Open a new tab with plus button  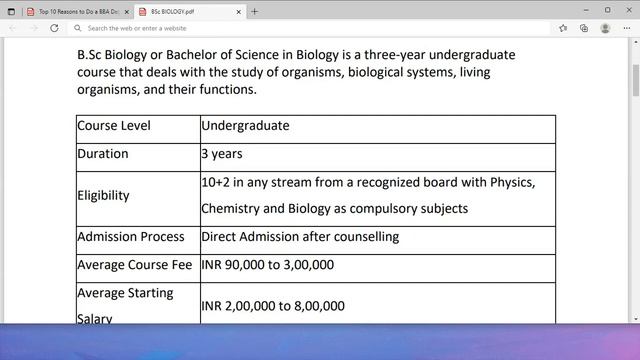click(255, 12)
